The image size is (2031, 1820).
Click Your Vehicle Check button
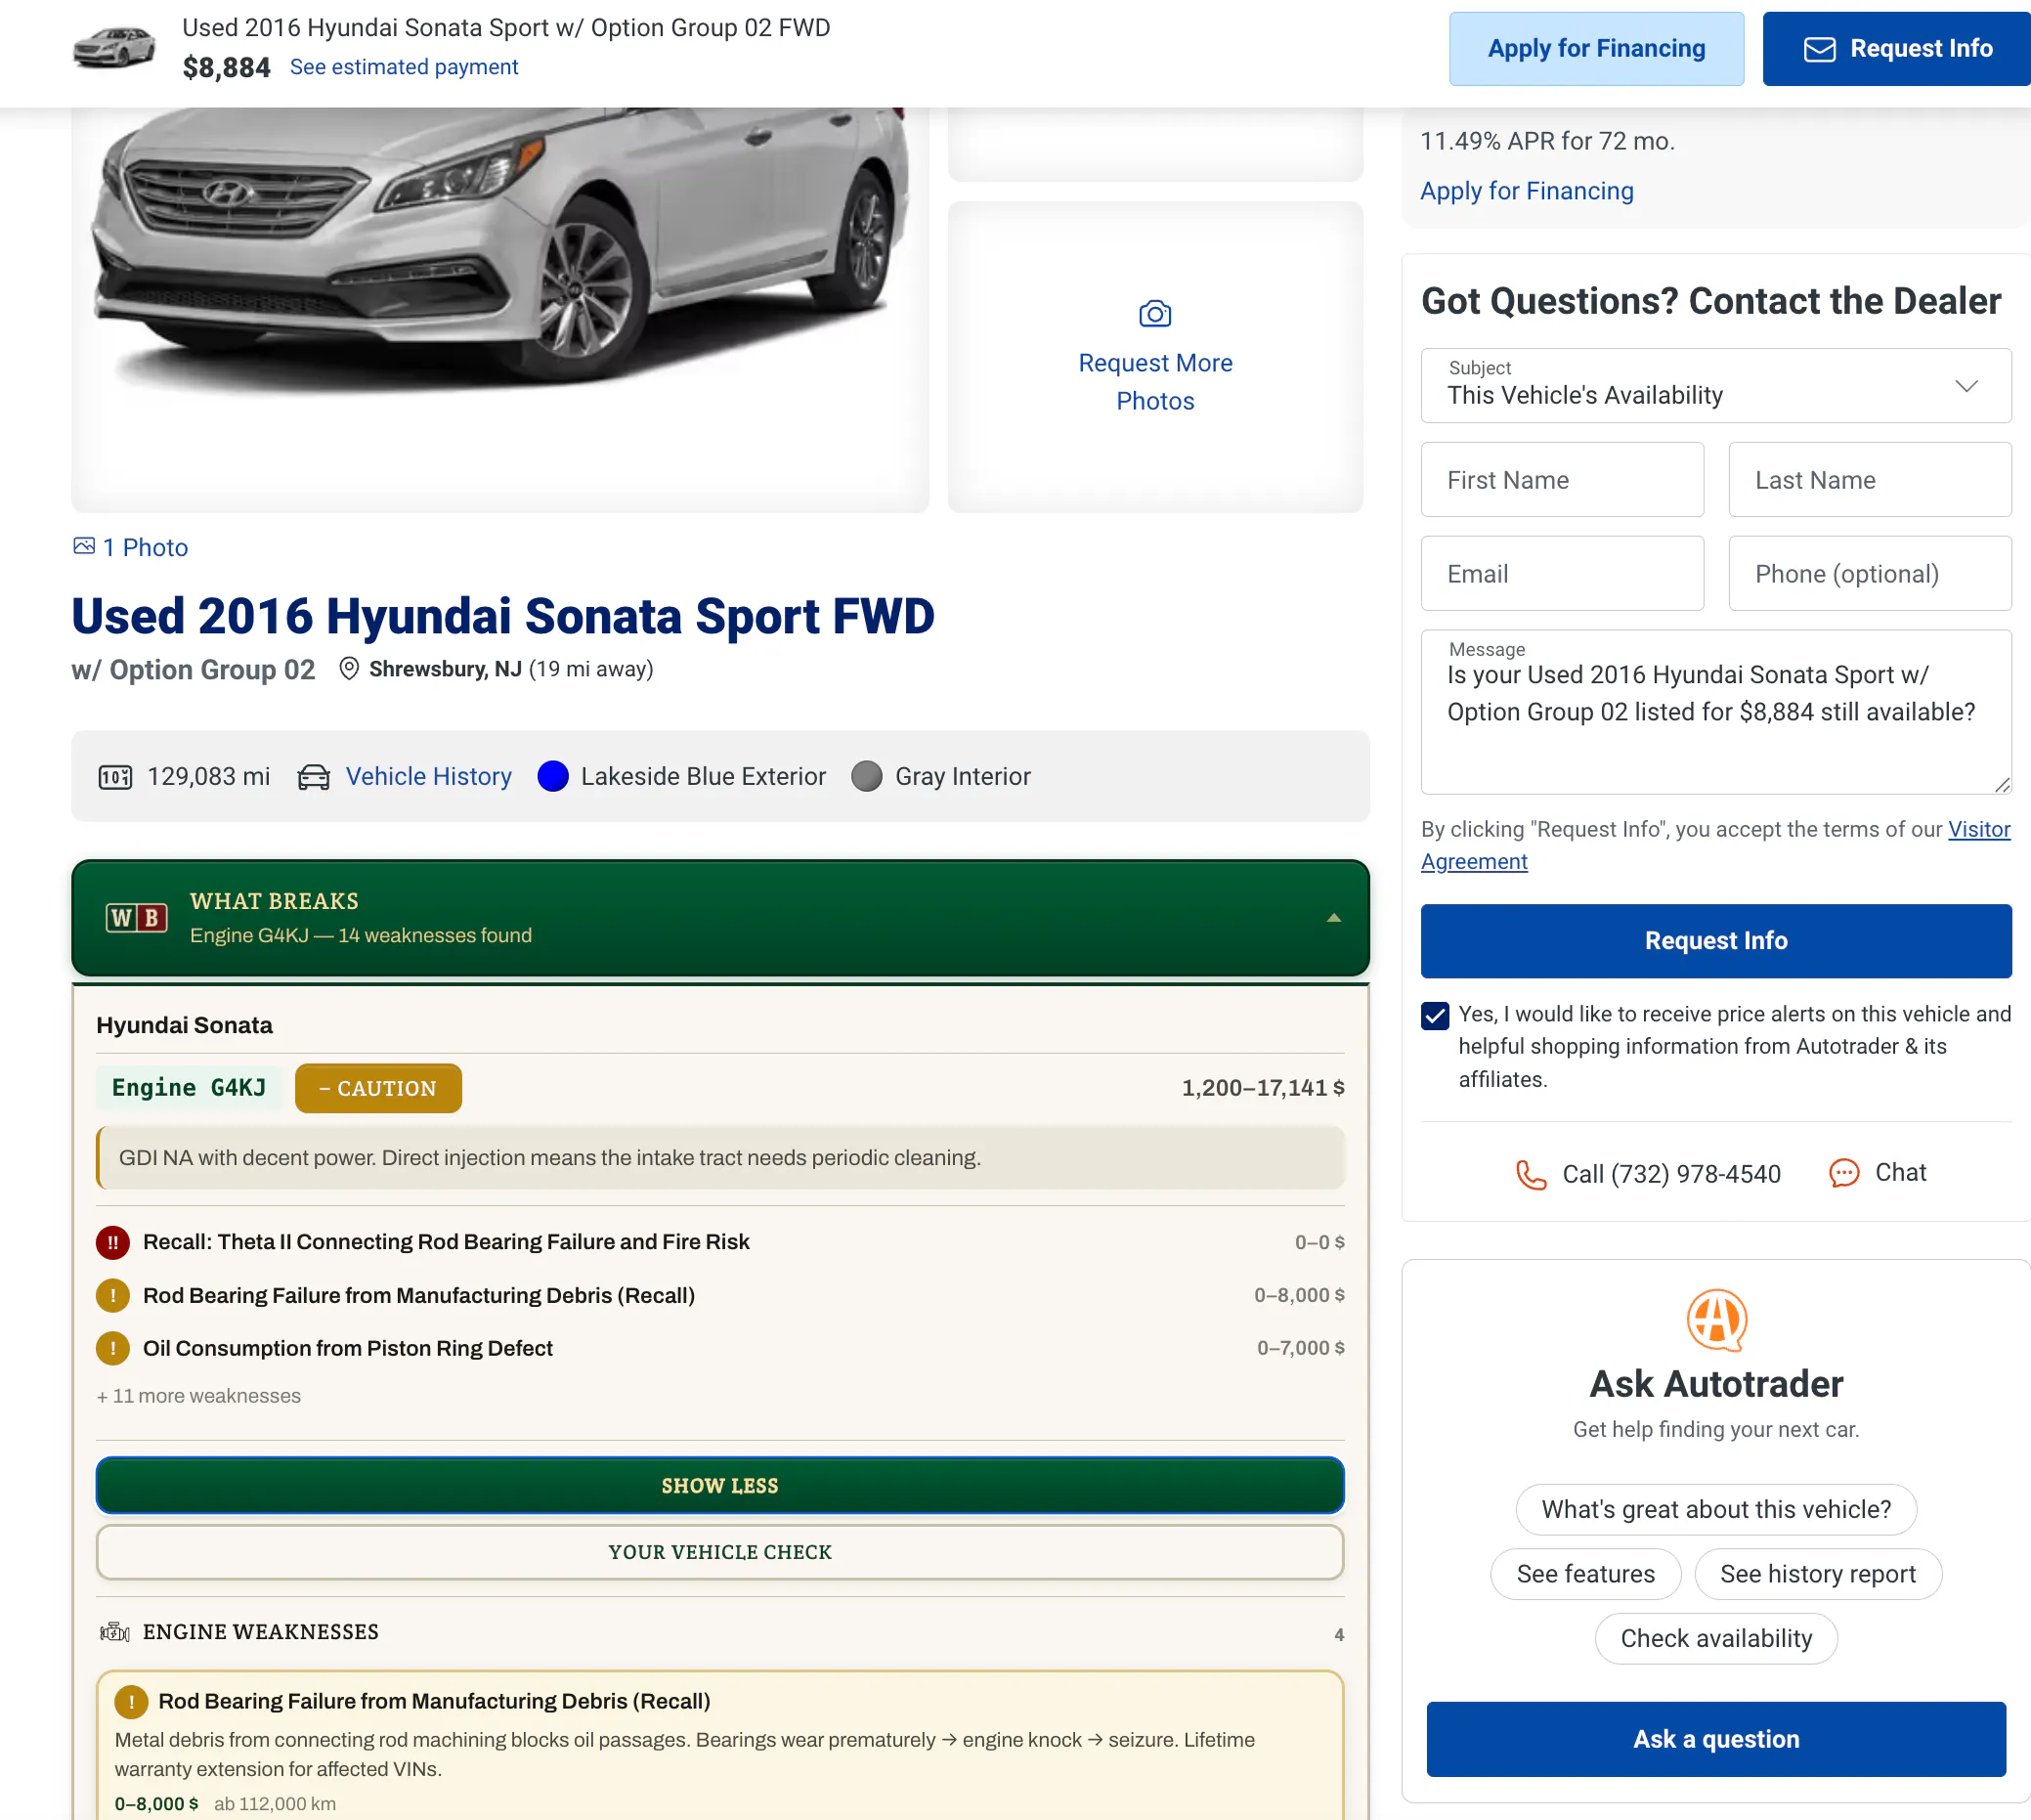pos(720,1552)
